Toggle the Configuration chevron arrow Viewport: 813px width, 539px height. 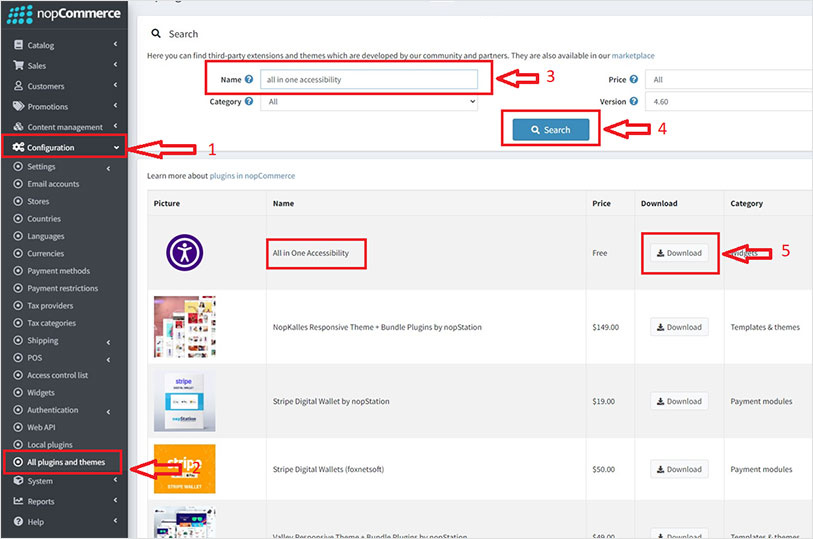116,148
